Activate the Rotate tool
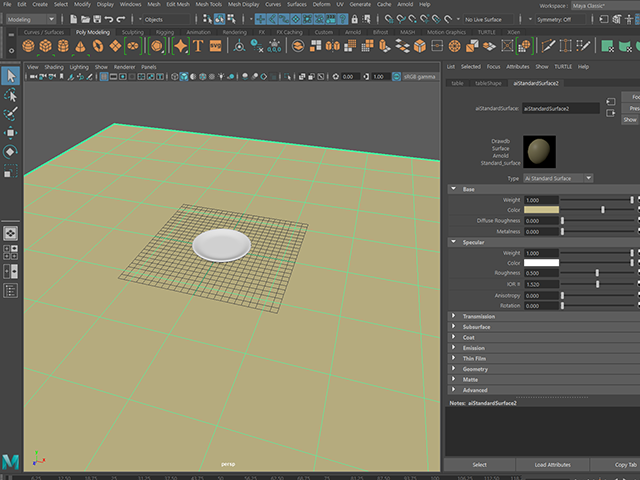Screen dimensions: 640x480 point(11,151)
